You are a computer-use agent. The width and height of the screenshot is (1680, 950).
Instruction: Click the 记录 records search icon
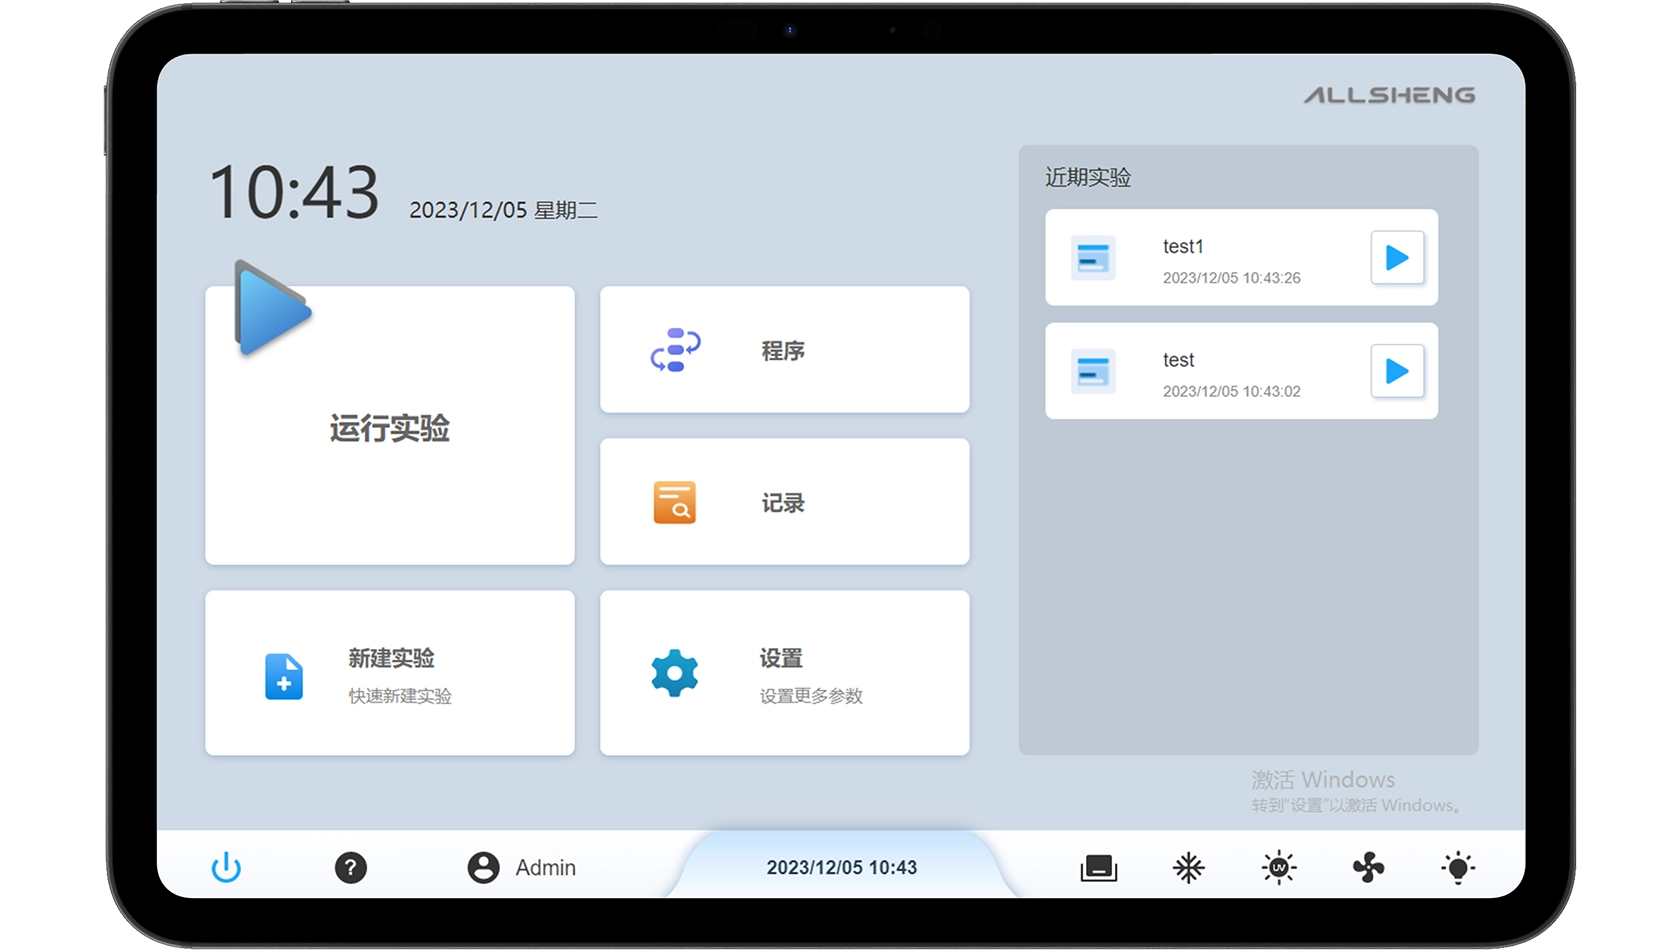(674, 502)
